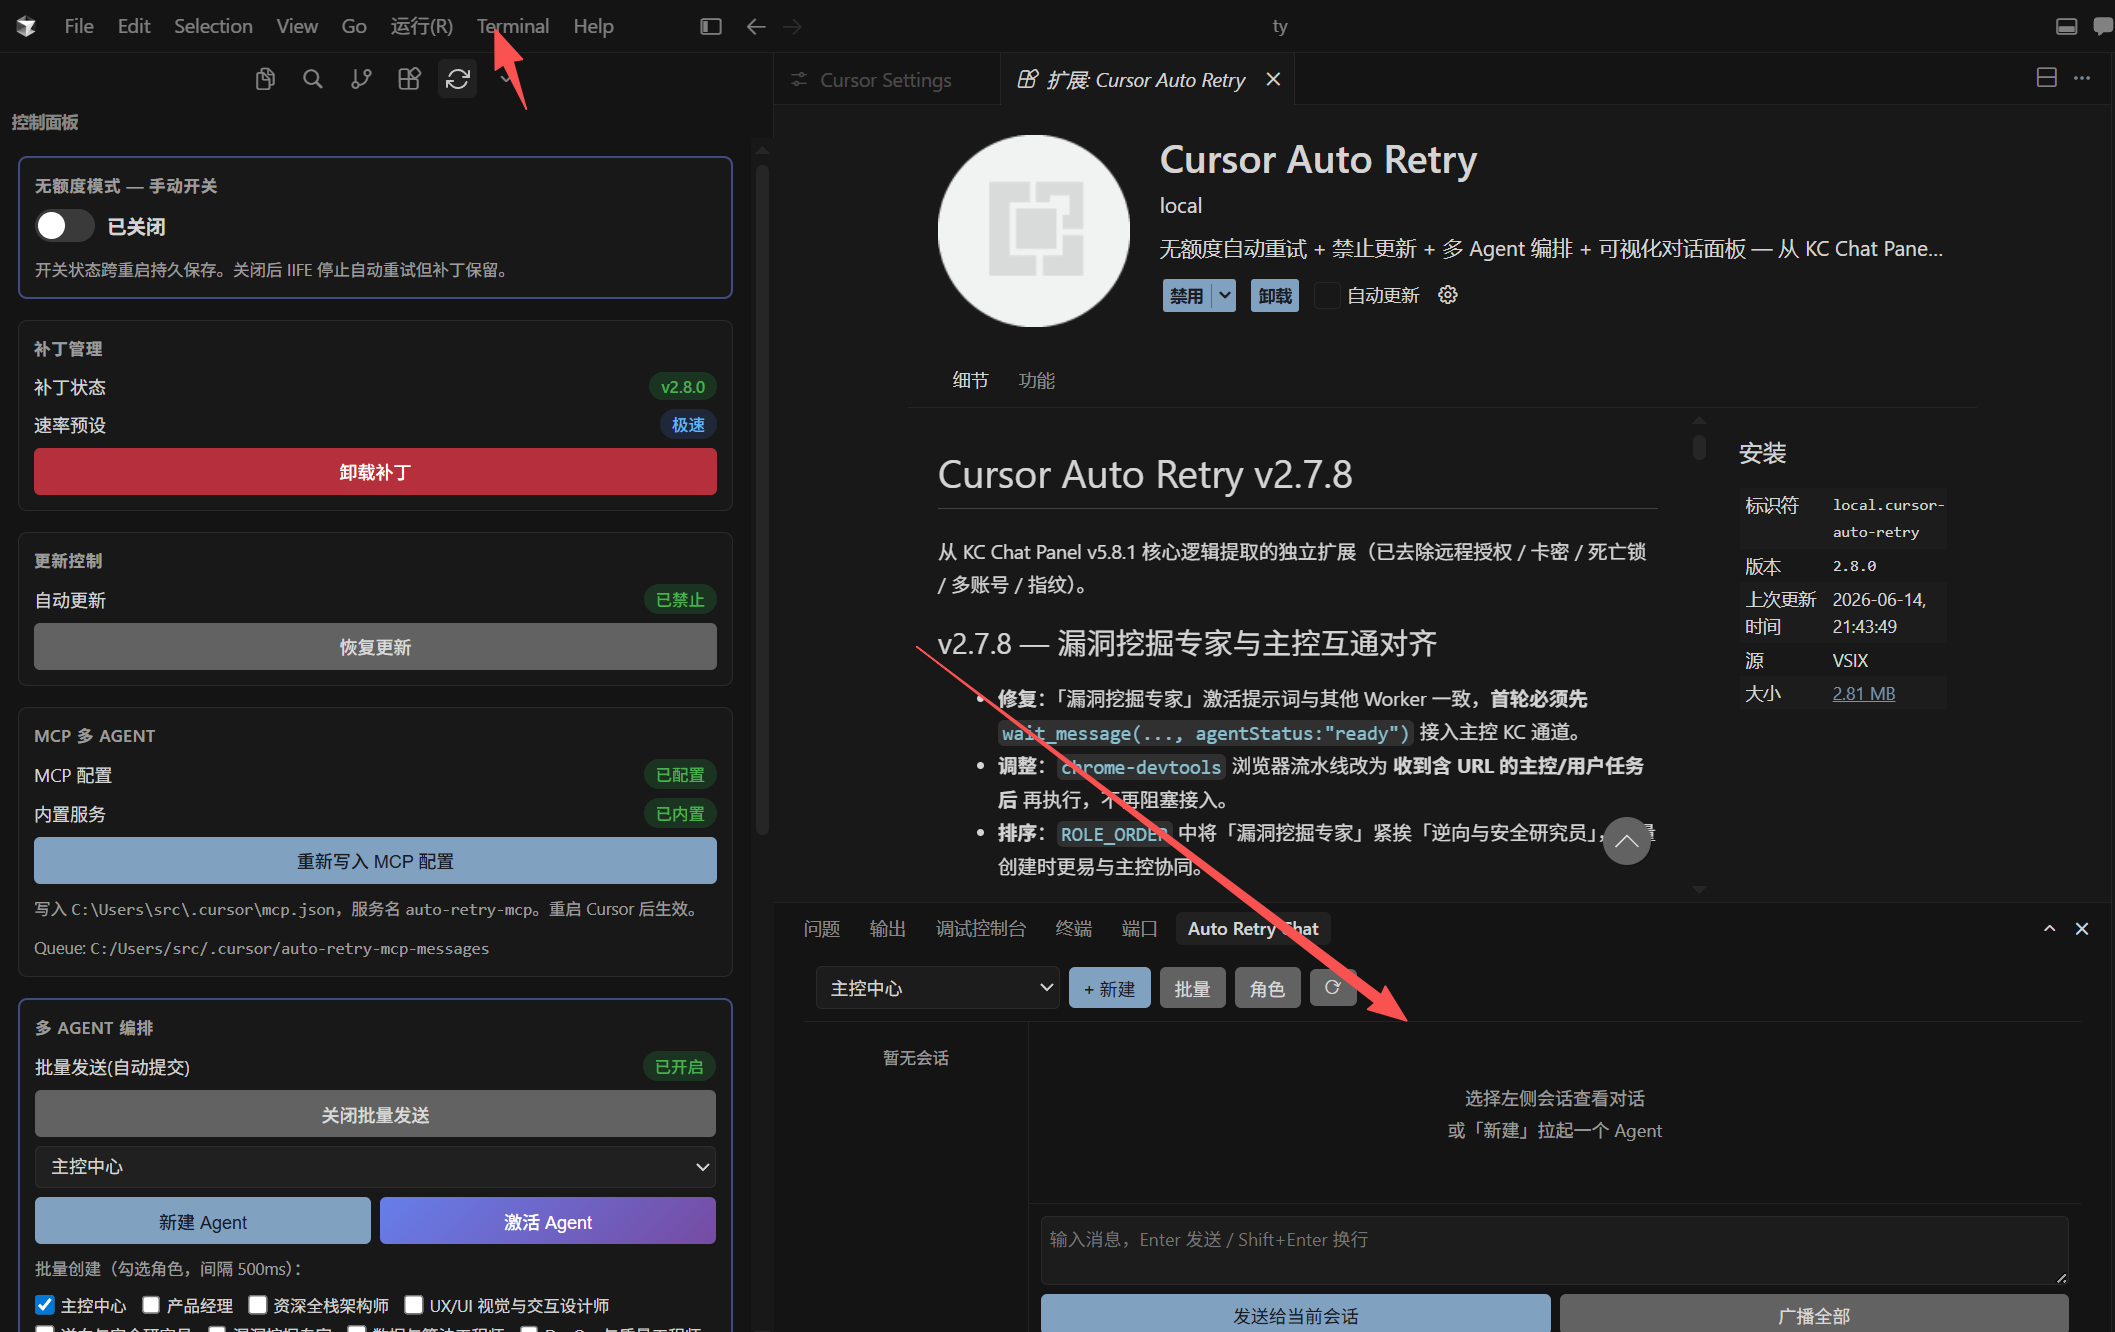This screenshot has height=1332, width=2115.
Task: Open the Explorer view icon
Action: click(x=265, y=79)
